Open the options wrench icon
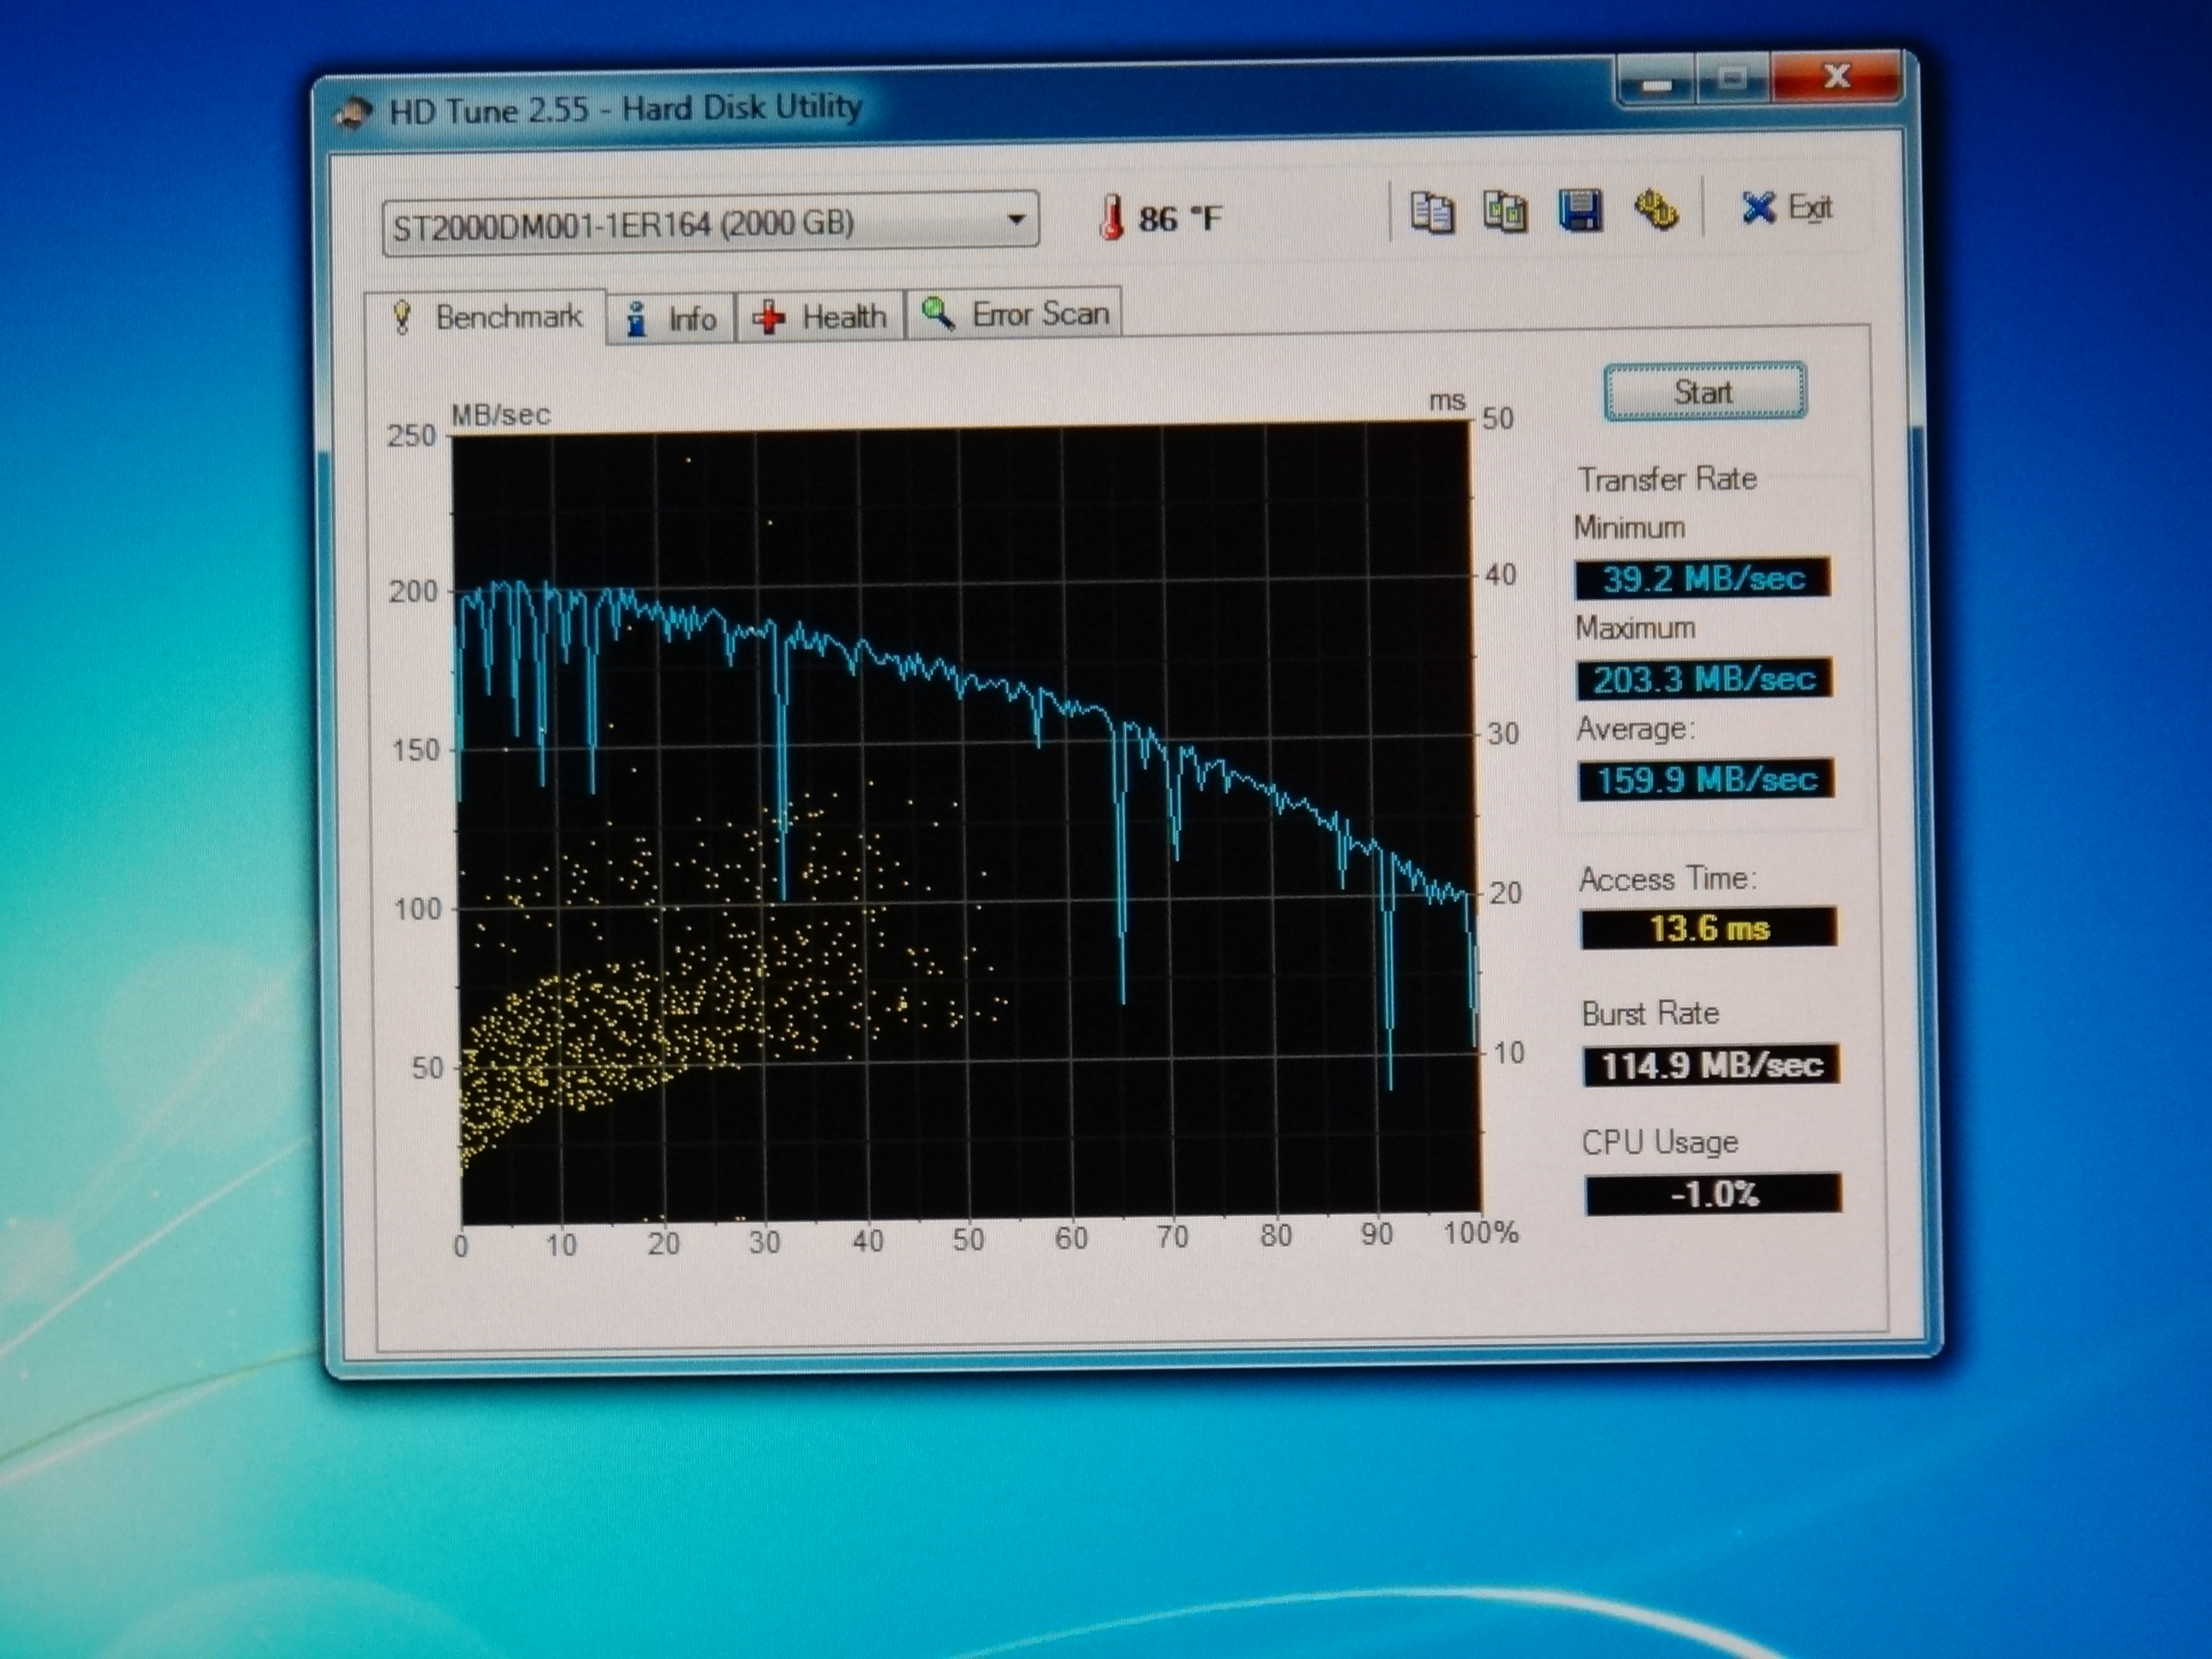 click(1656, 210)
